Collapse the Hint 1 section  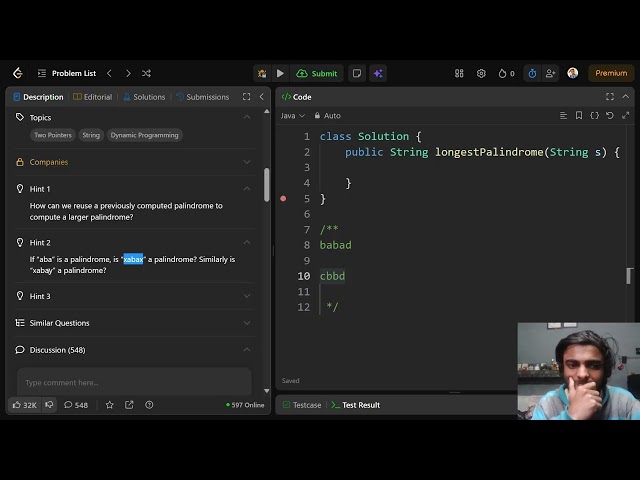click(247, 189)
